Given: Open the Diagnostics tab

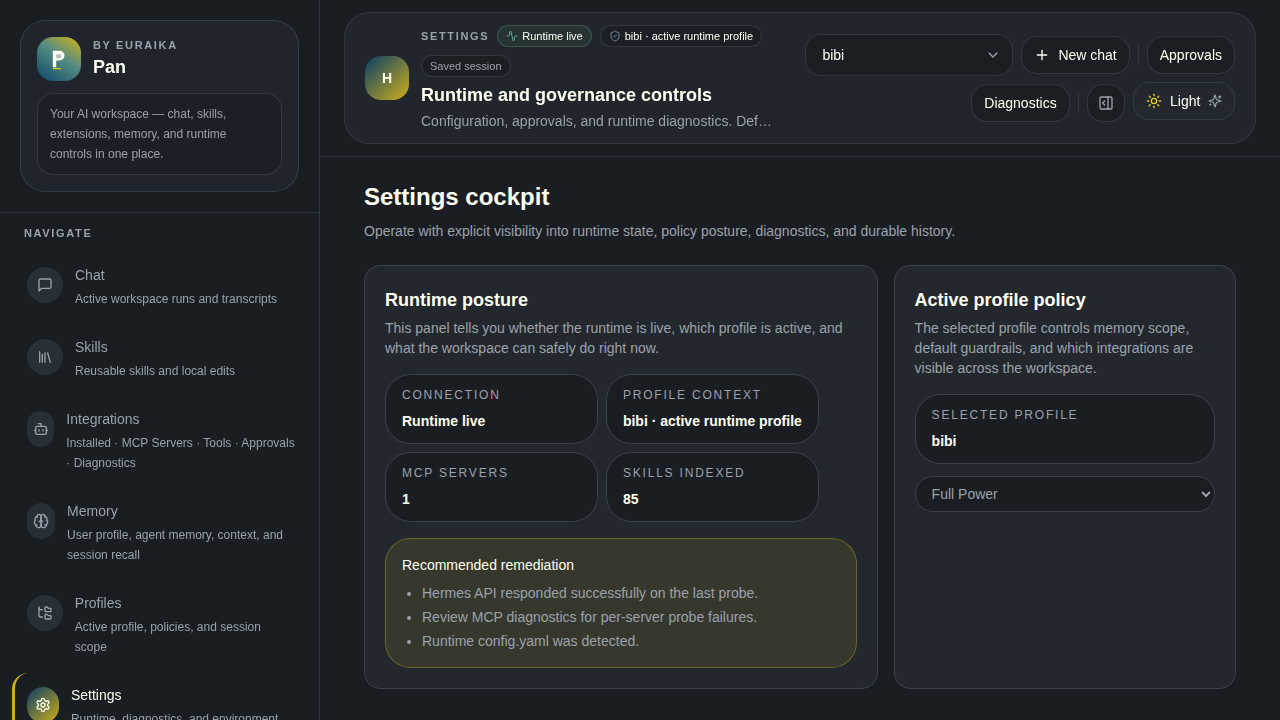Looking at the screenshot, I should click(1020, 103).
